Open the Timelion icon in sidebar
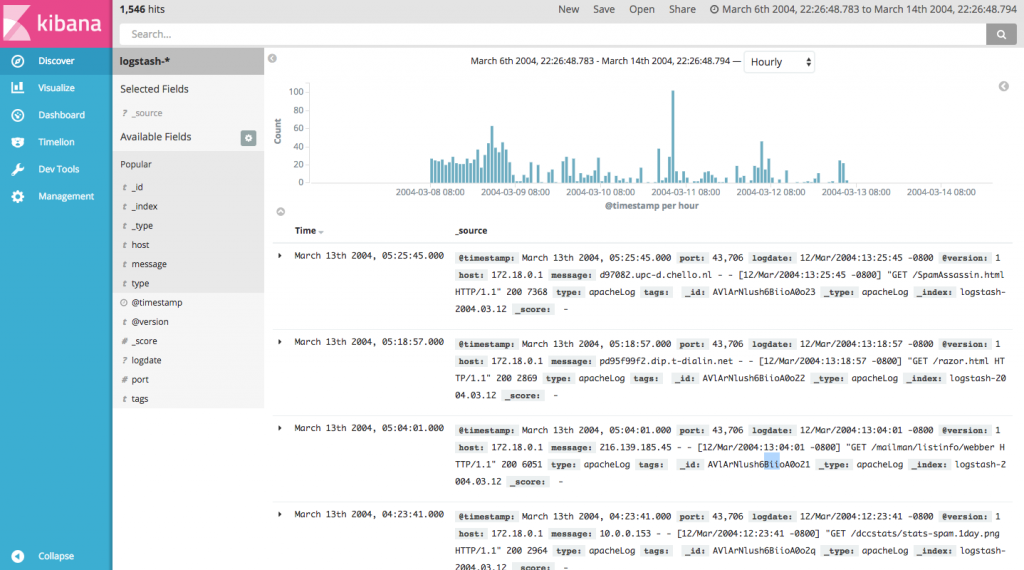1024x570 pixels. [18, 142]
